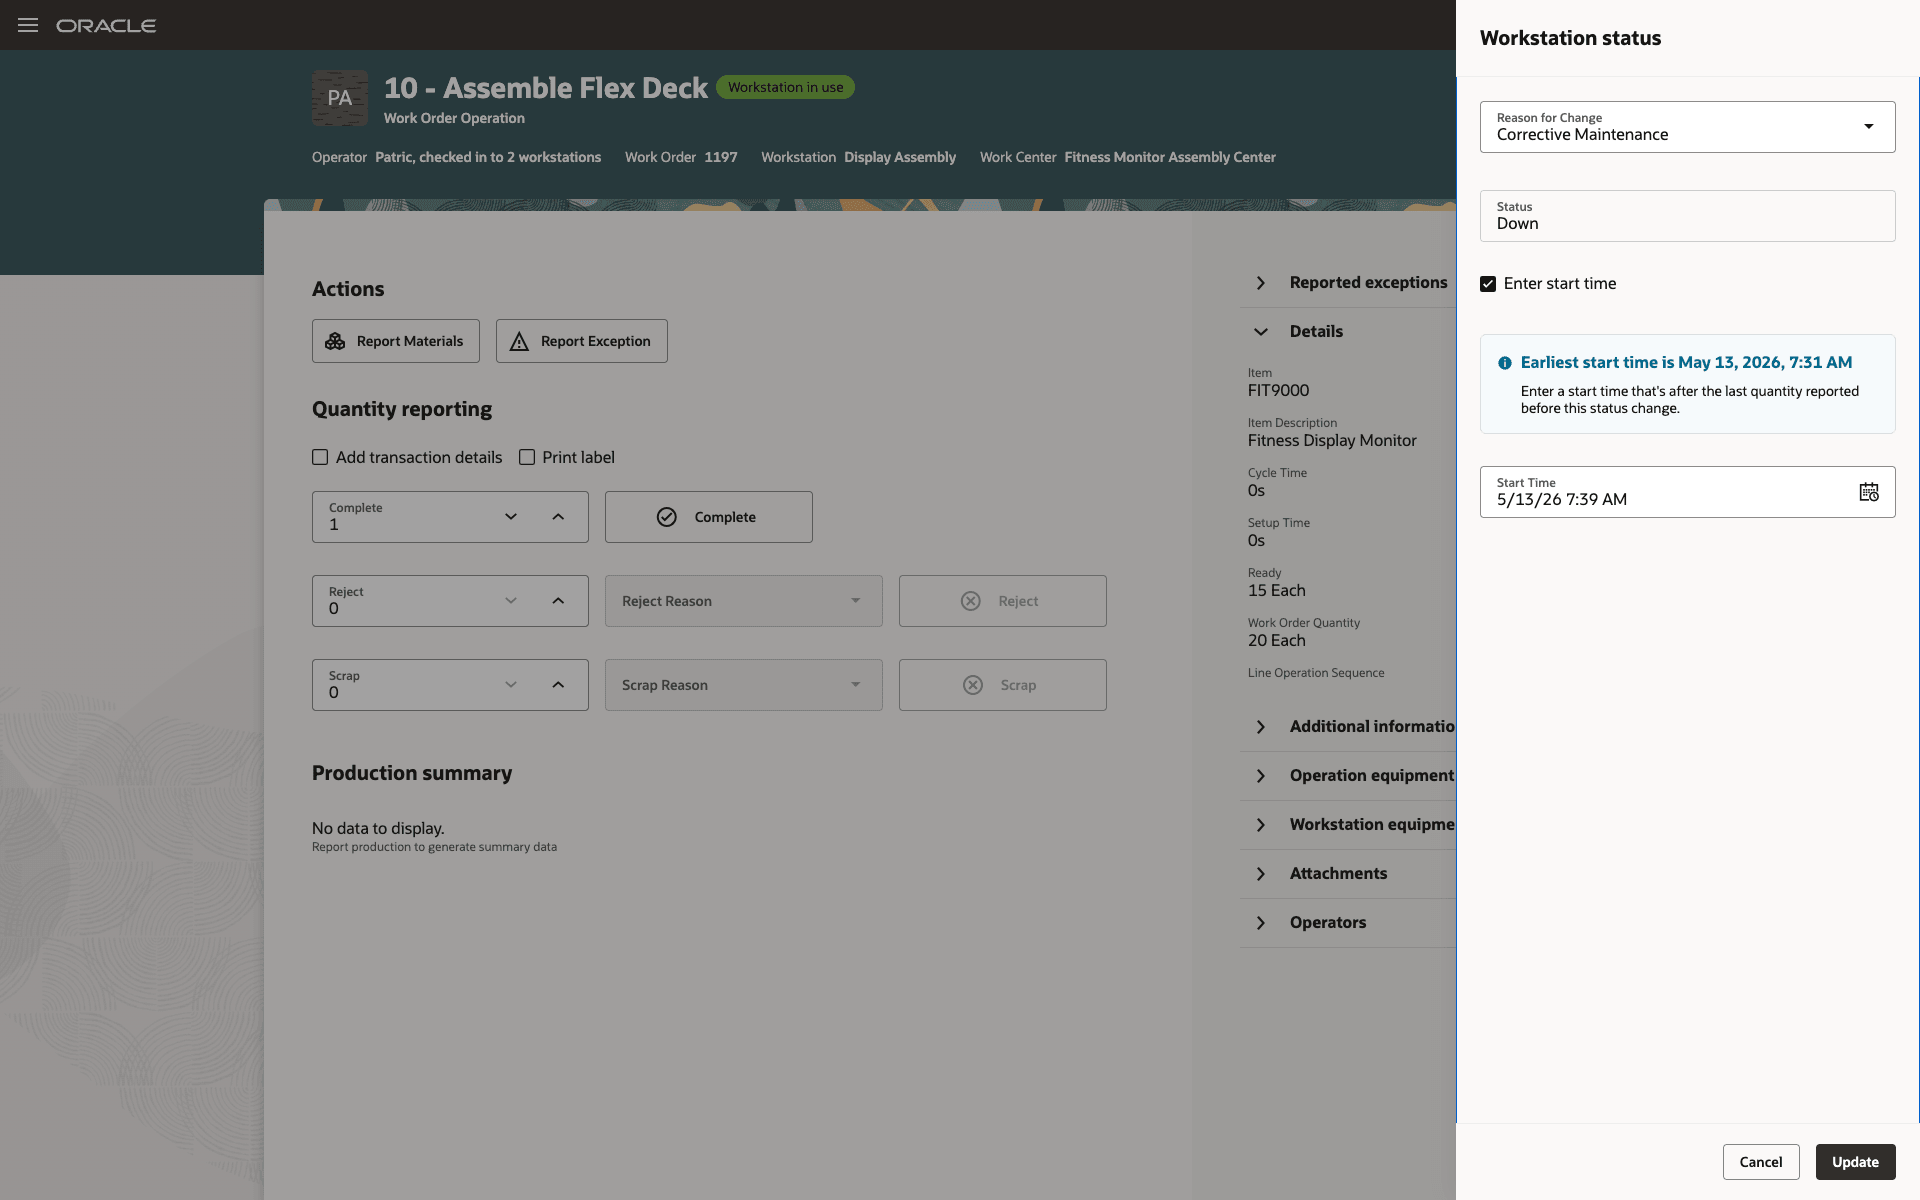Click the PA avatar thumbnail
Image resolution: width=1920 pixels, height=1200 pixels.
[x=340, y=98]
